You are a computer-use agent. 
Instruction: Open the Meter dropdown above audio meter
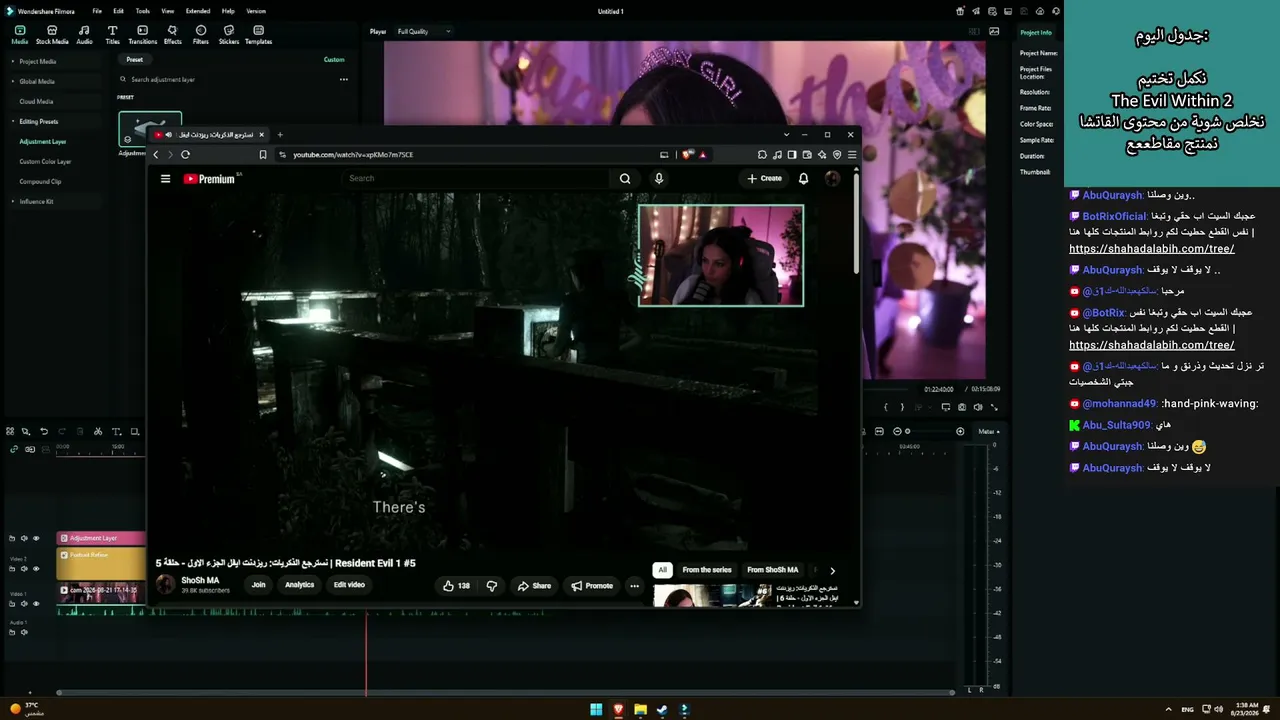coord(988,431)
